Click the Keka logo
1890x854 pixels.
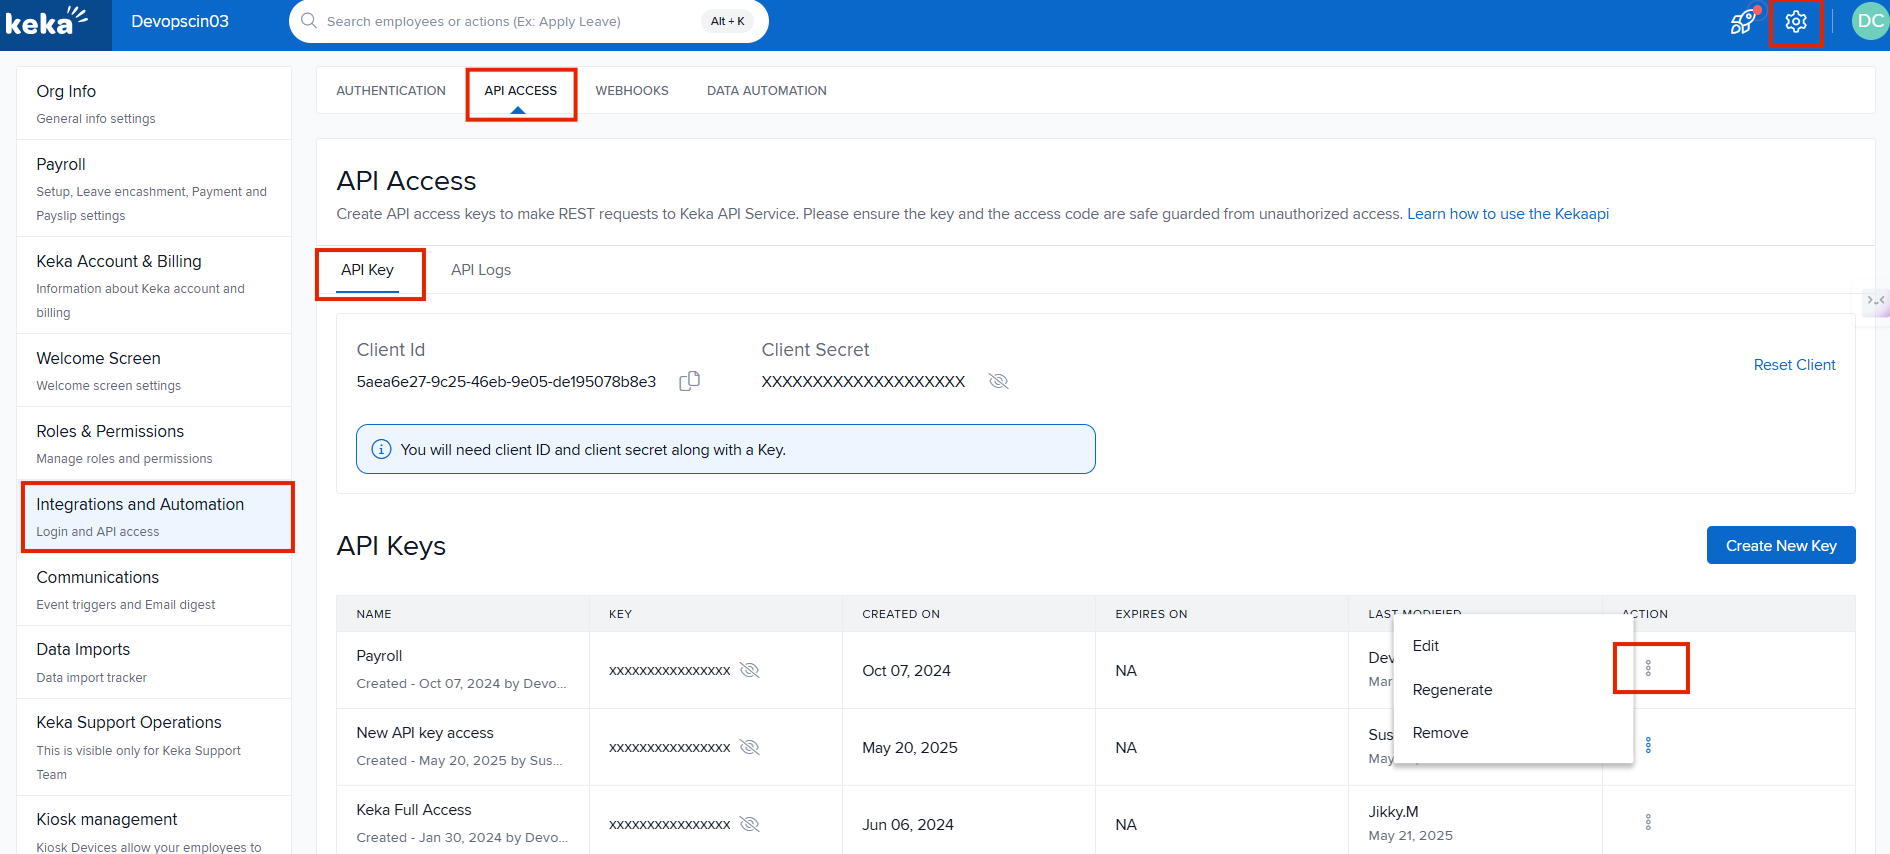point(46,22)
